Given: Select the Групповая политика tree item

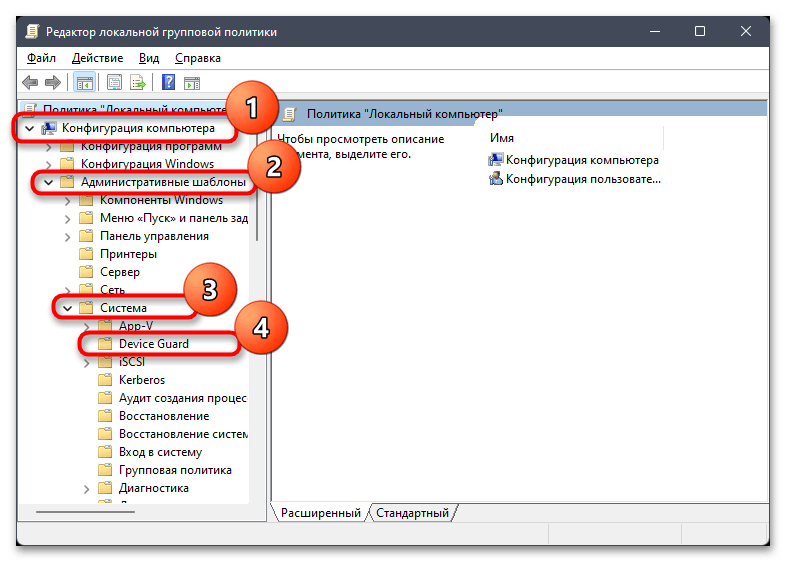Looking at the screenshot, I should (175, 470).
